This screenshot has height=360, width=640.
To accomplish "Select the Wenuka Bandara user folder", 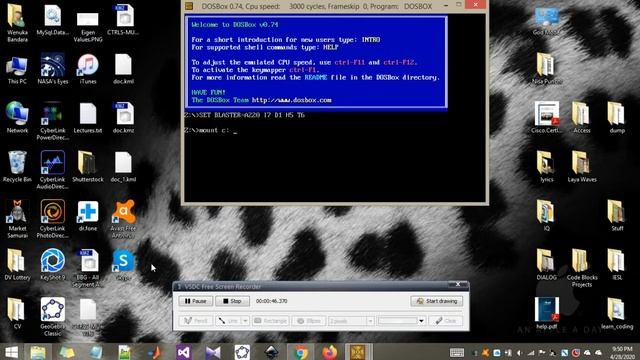I will pyautogui.click(x=17, y=24).
